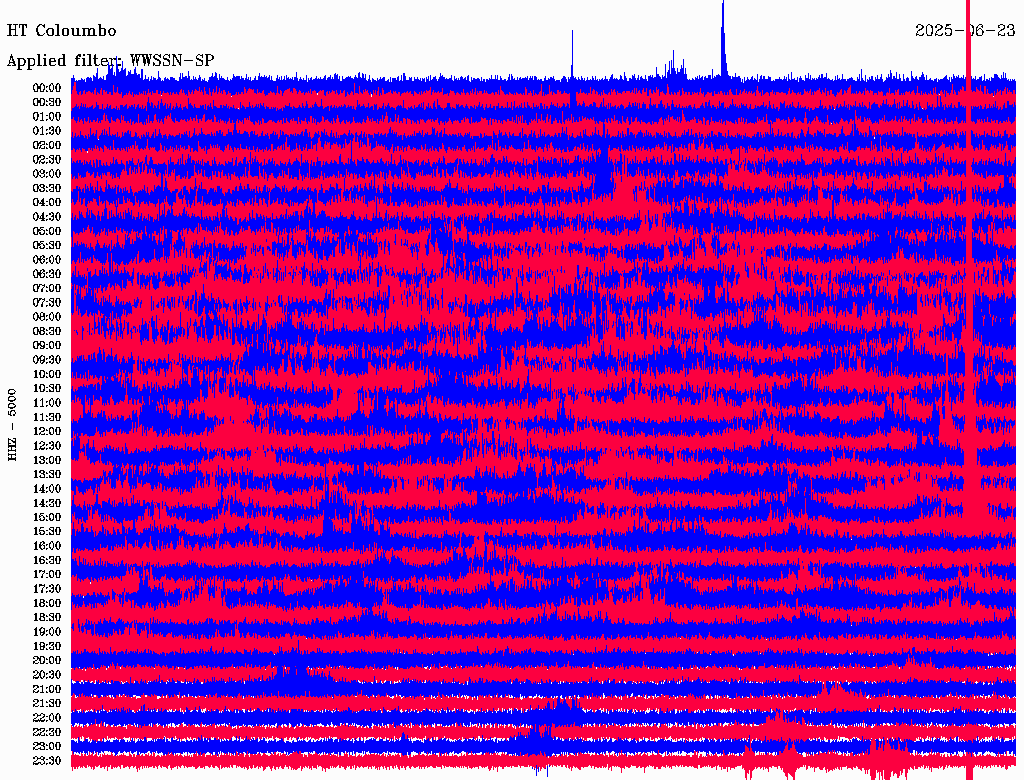
Task: Click the 14:30 time label
Action: (x=47, y=504)
